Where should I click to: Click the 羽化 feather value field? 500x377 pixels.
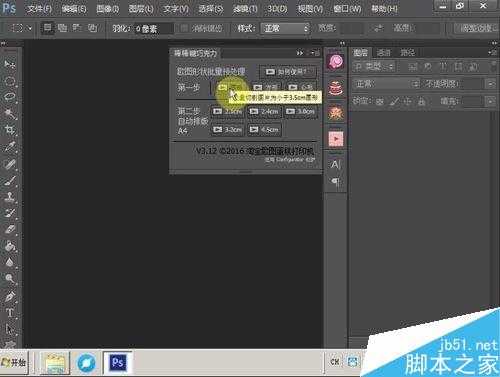(x=154, y=29)
